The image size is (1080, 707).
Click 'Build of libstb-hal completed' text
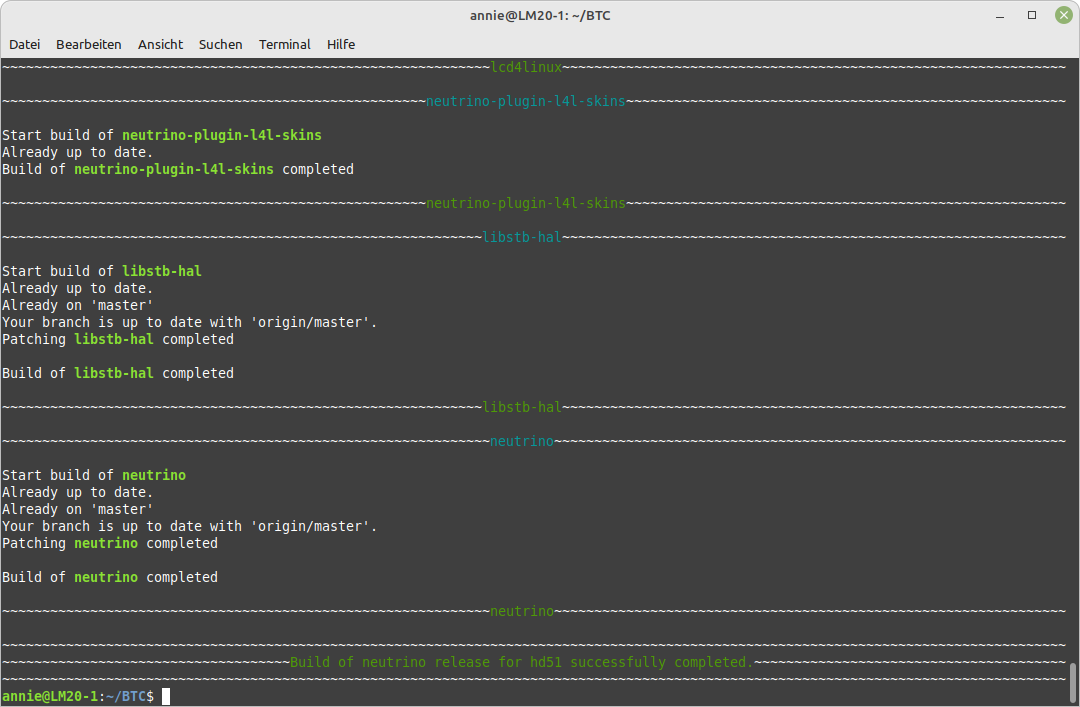tap(118, 373)
